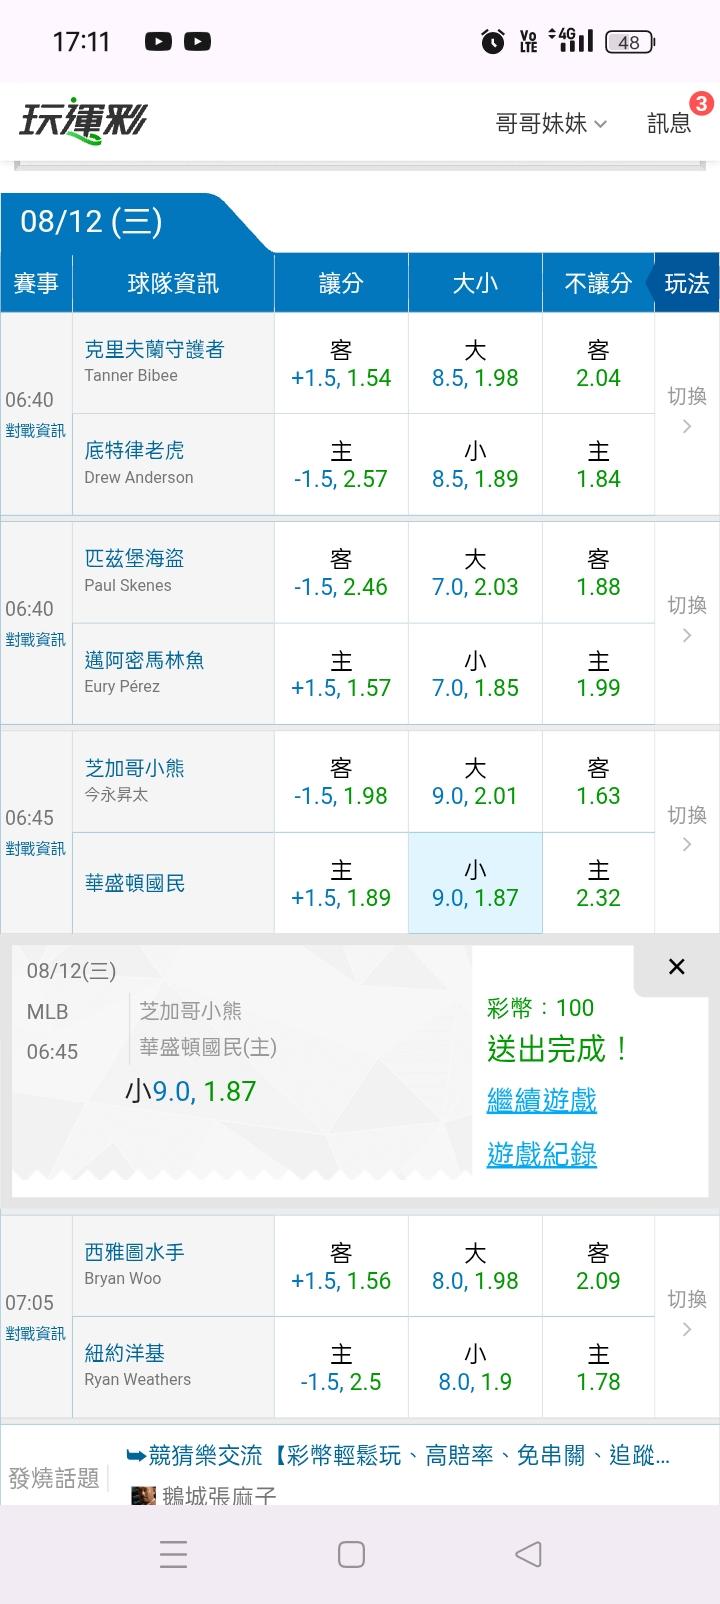
Task: Close the bet confirmation panel
Action: click(677, 966)
